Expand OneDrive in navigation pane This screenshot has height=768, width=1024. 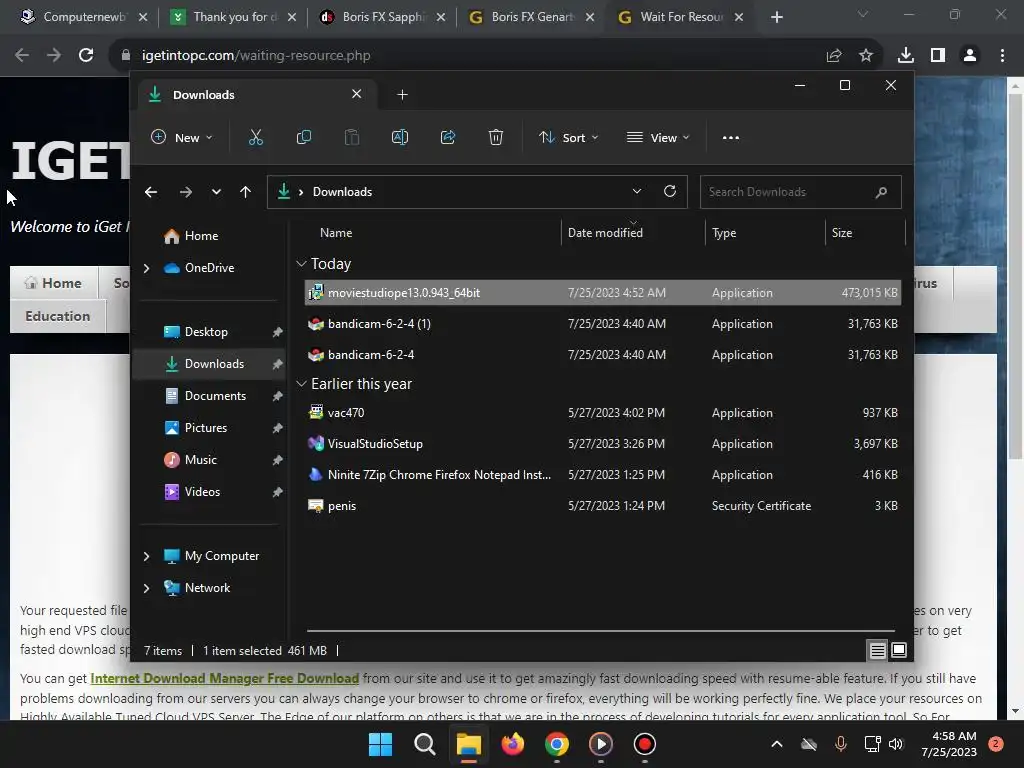point(146,268)
